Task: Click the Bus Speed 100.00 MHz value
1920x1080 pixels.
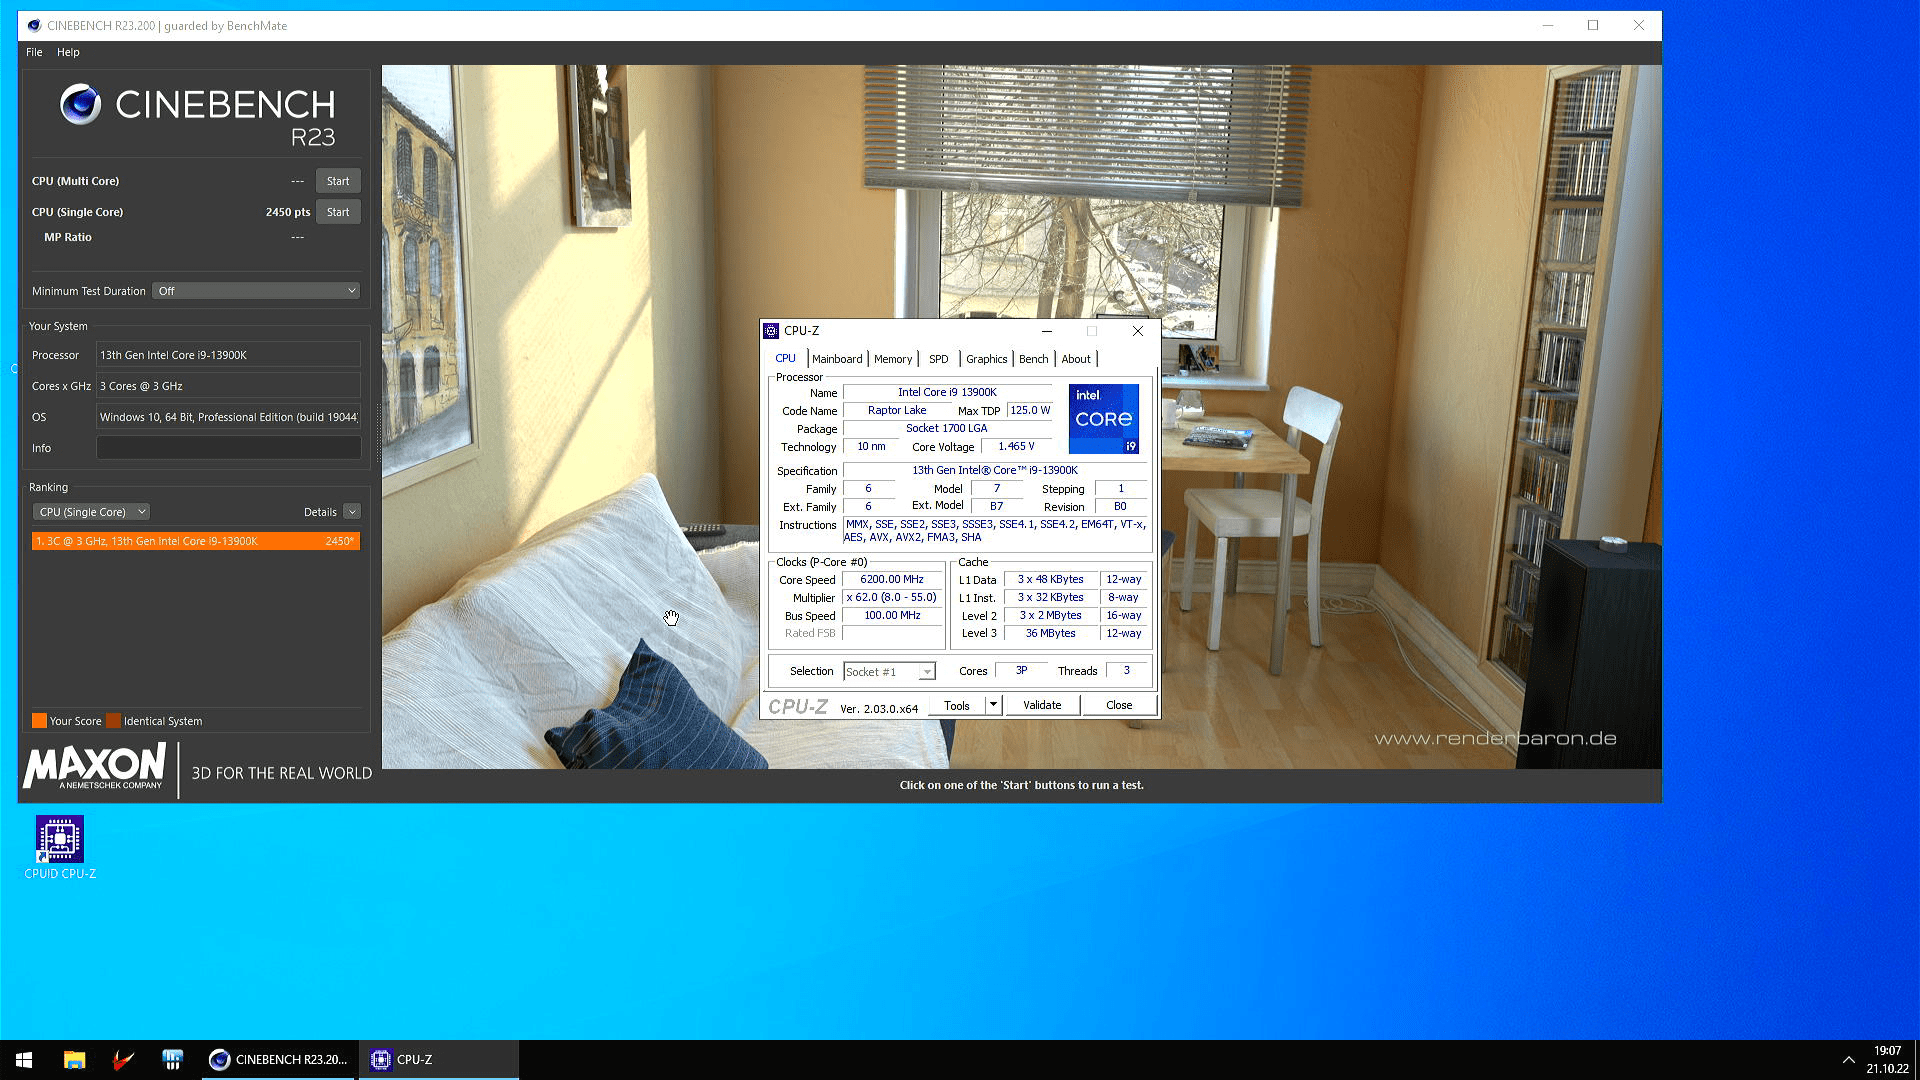Action: pyautogui.click(x=892, y=615)
